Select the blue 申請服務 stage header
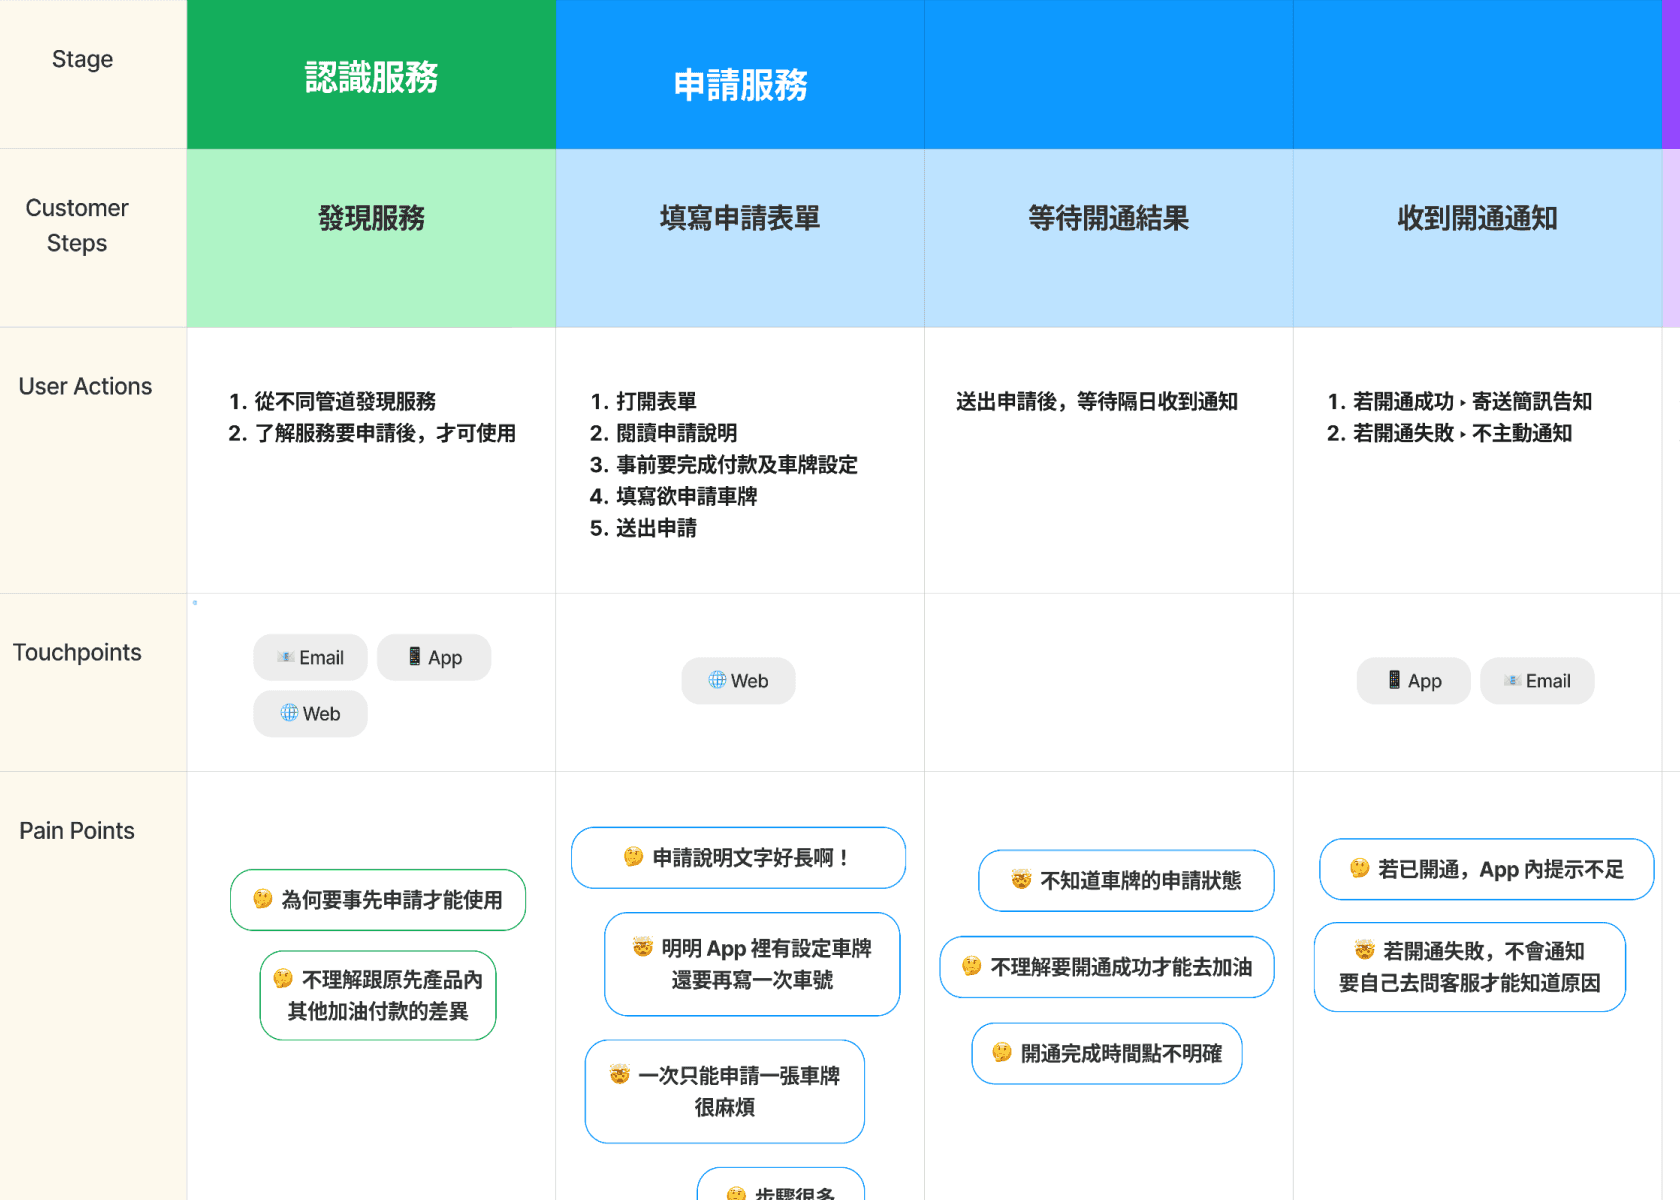The width and height of the screenshot is (1680, 1200). [x=740, y=74]
